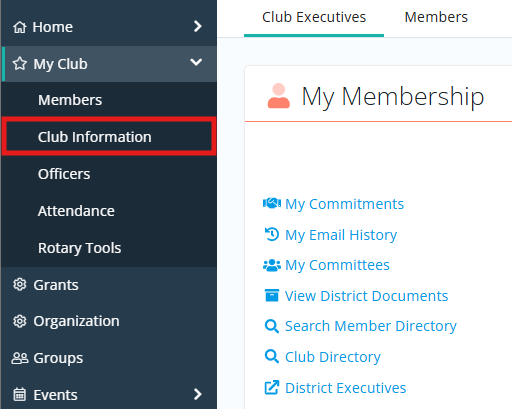Click the group icon beside My Committees
The height and width of the screenshot is (409, 512).
(x=272, y=265)
